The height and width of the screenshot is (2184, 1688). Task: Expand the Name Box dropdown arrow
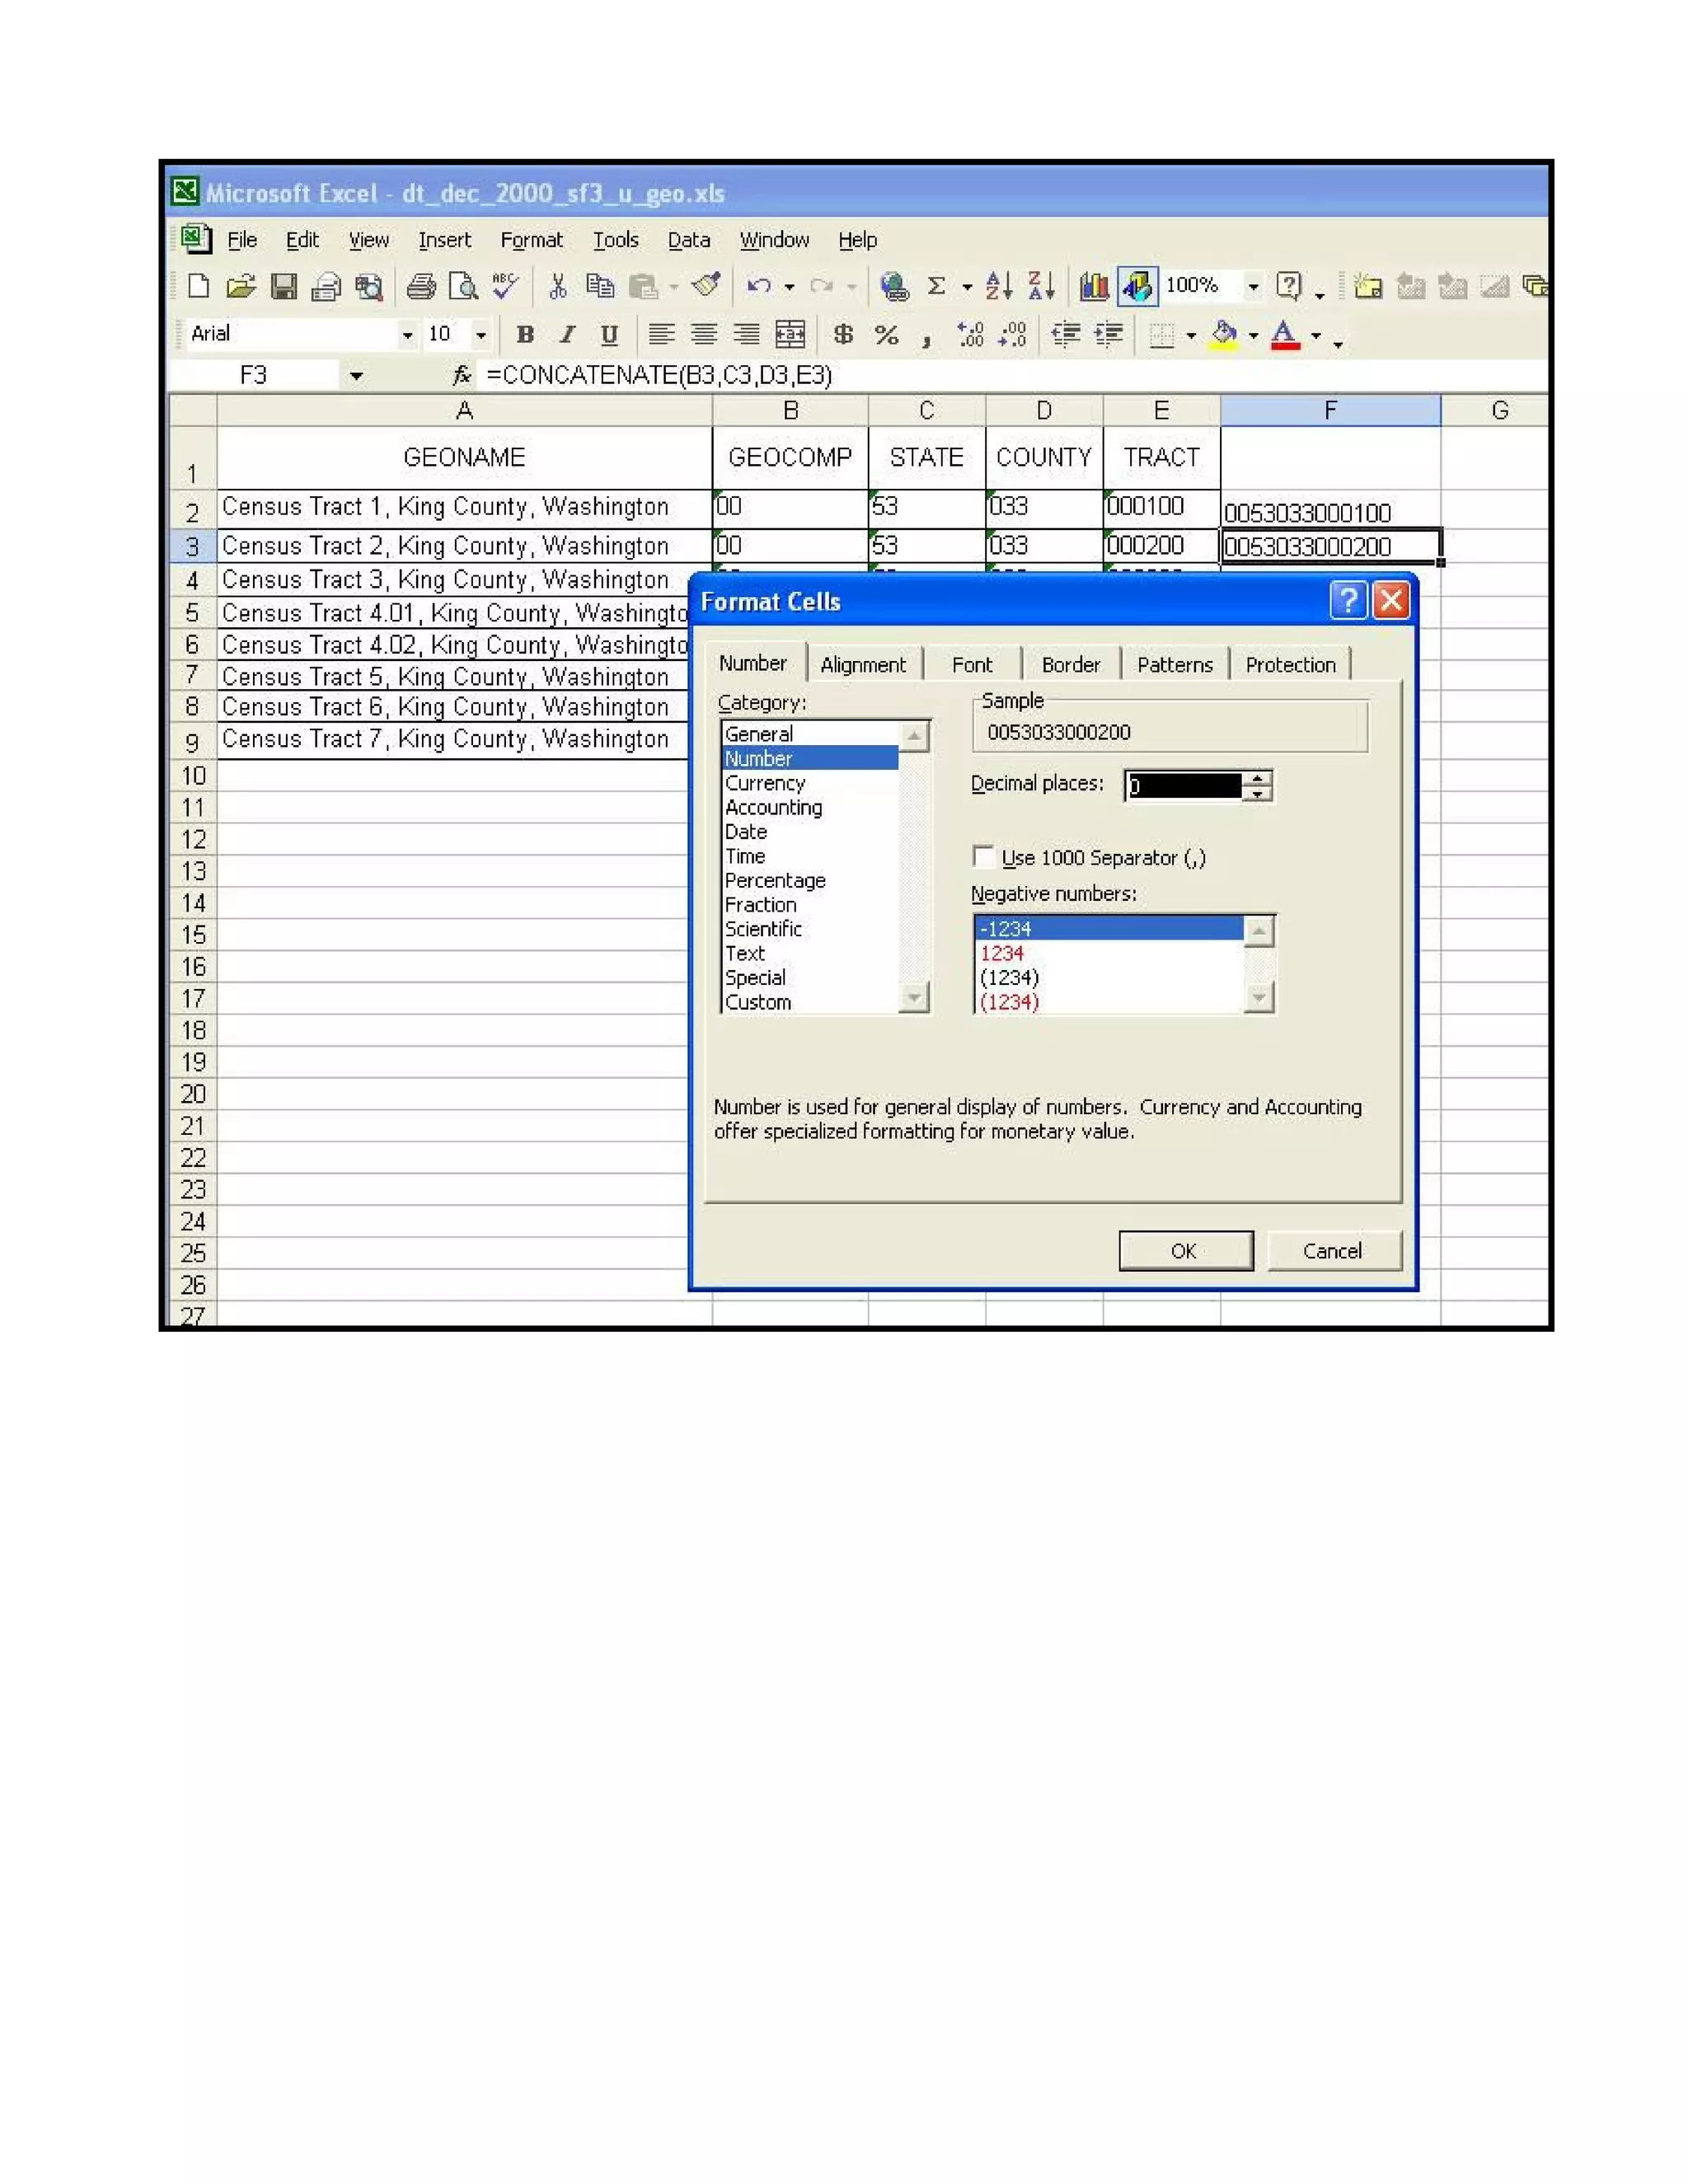coord(356,376)
